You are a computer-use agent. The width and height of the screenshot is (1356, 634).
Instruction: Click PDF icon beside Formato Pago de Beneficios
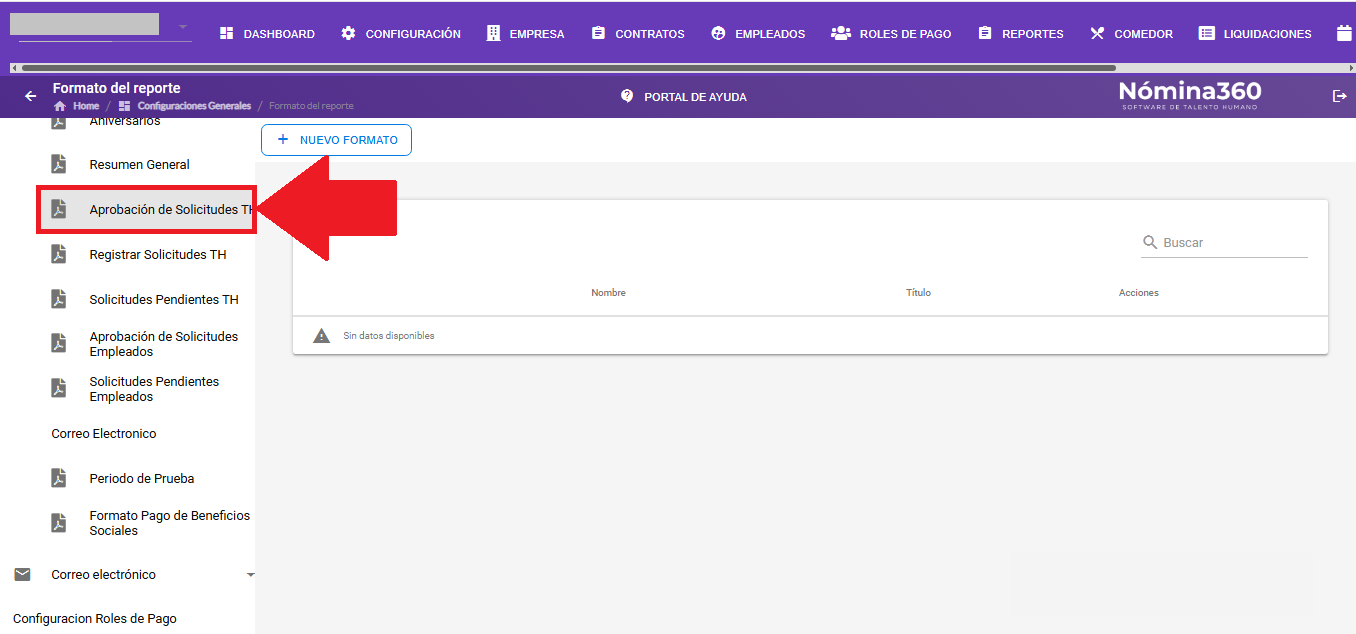[x=59, y=523]
